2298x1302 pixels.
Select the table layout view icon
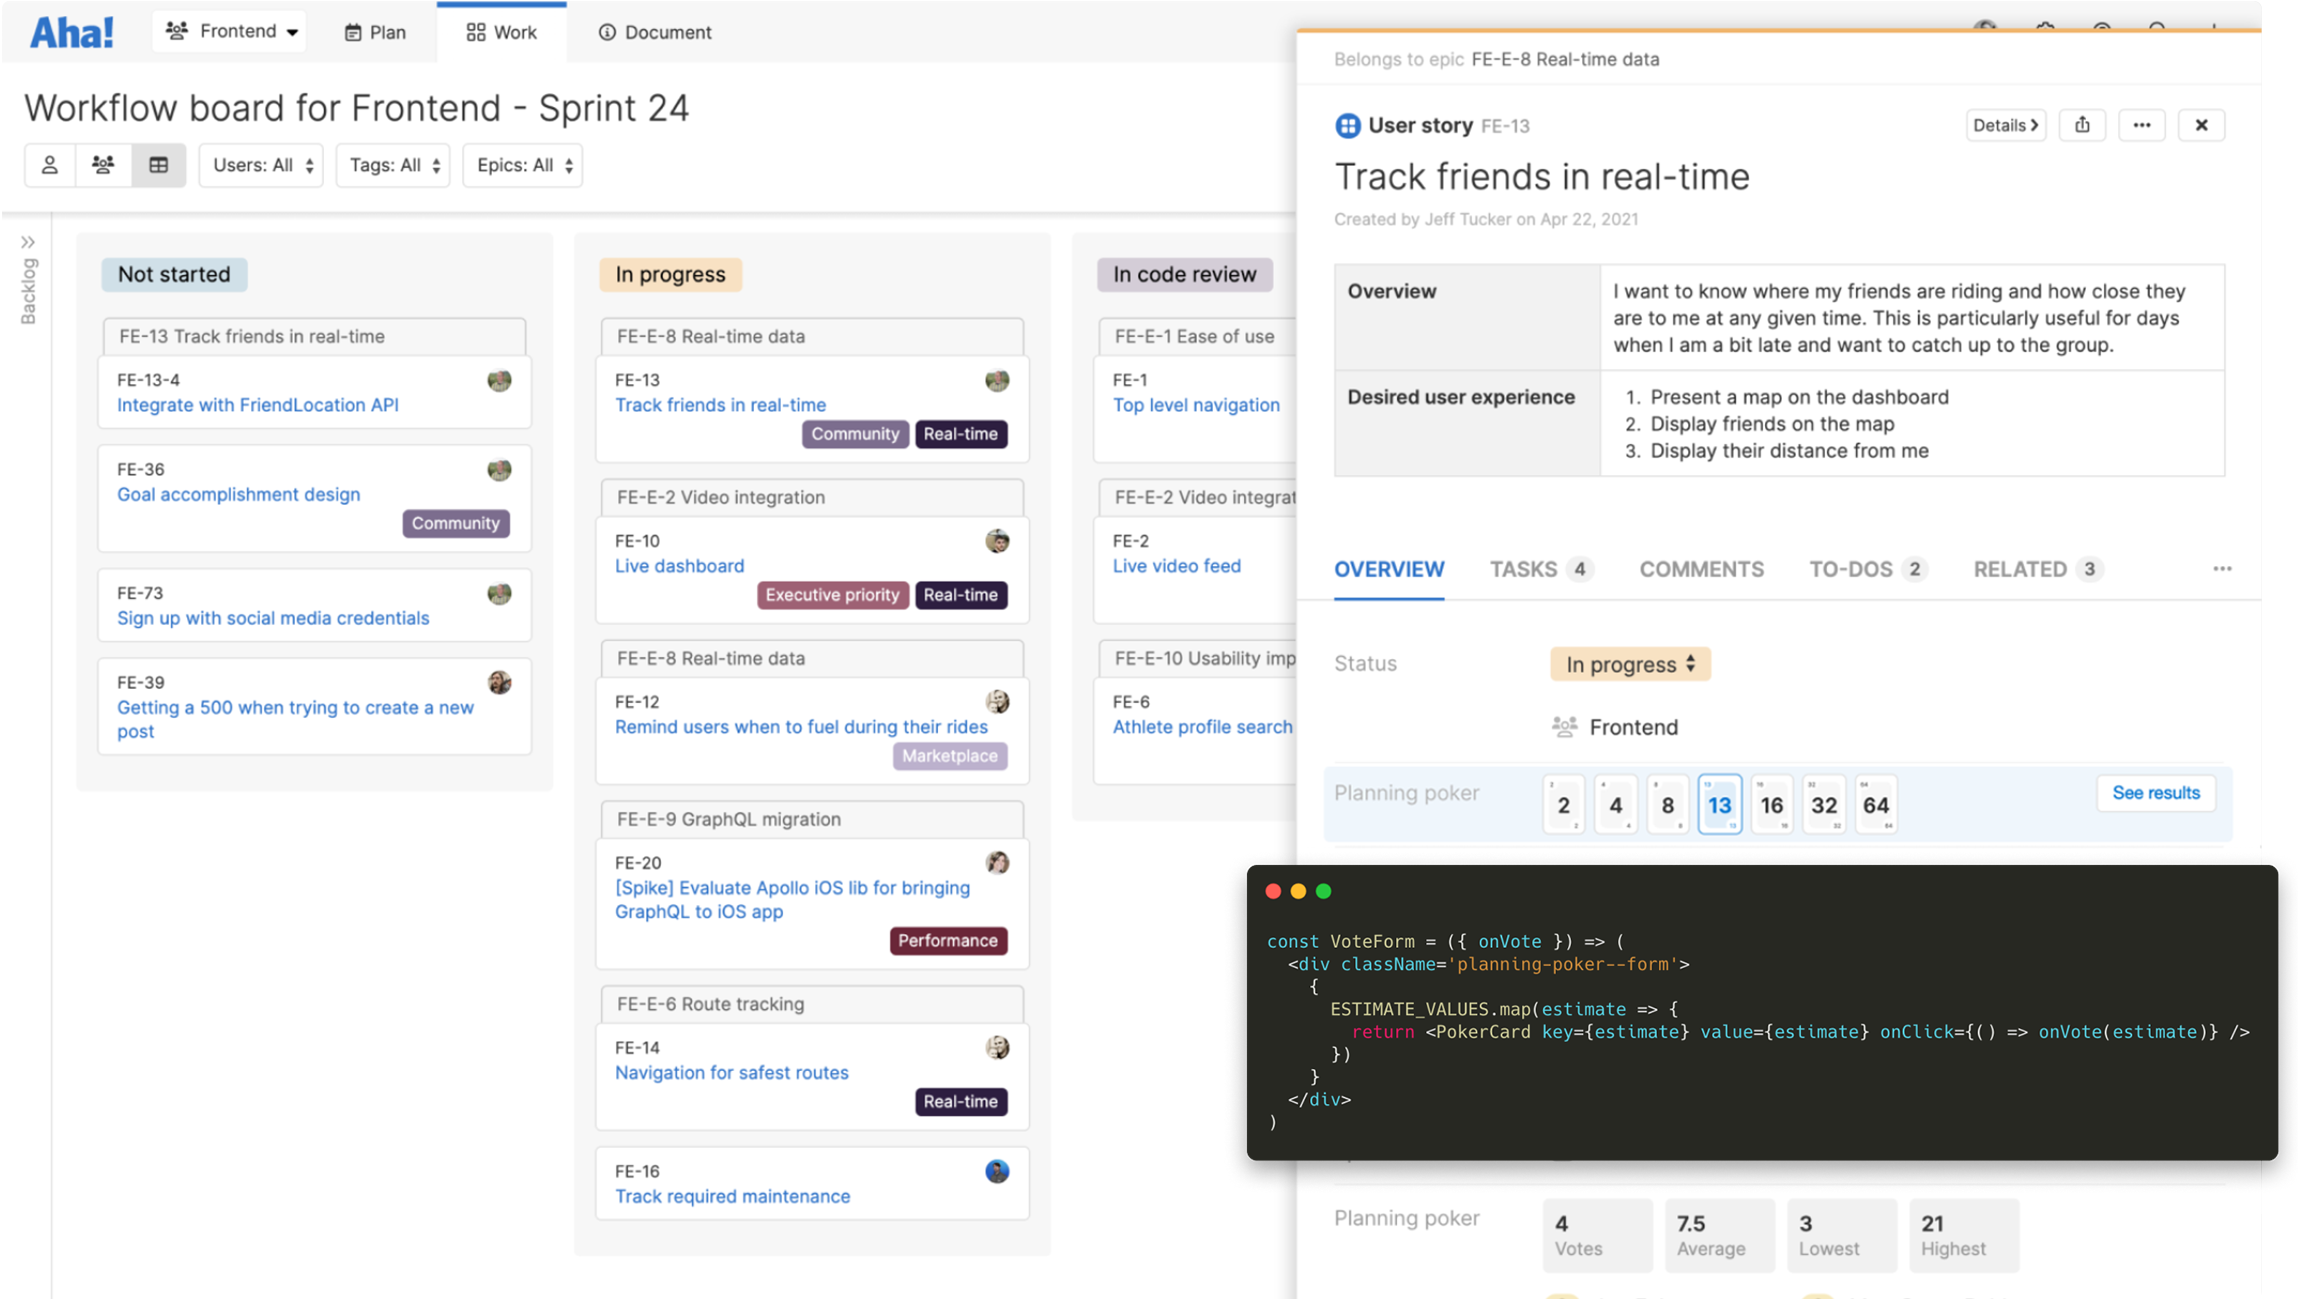[x=158, y=164]
